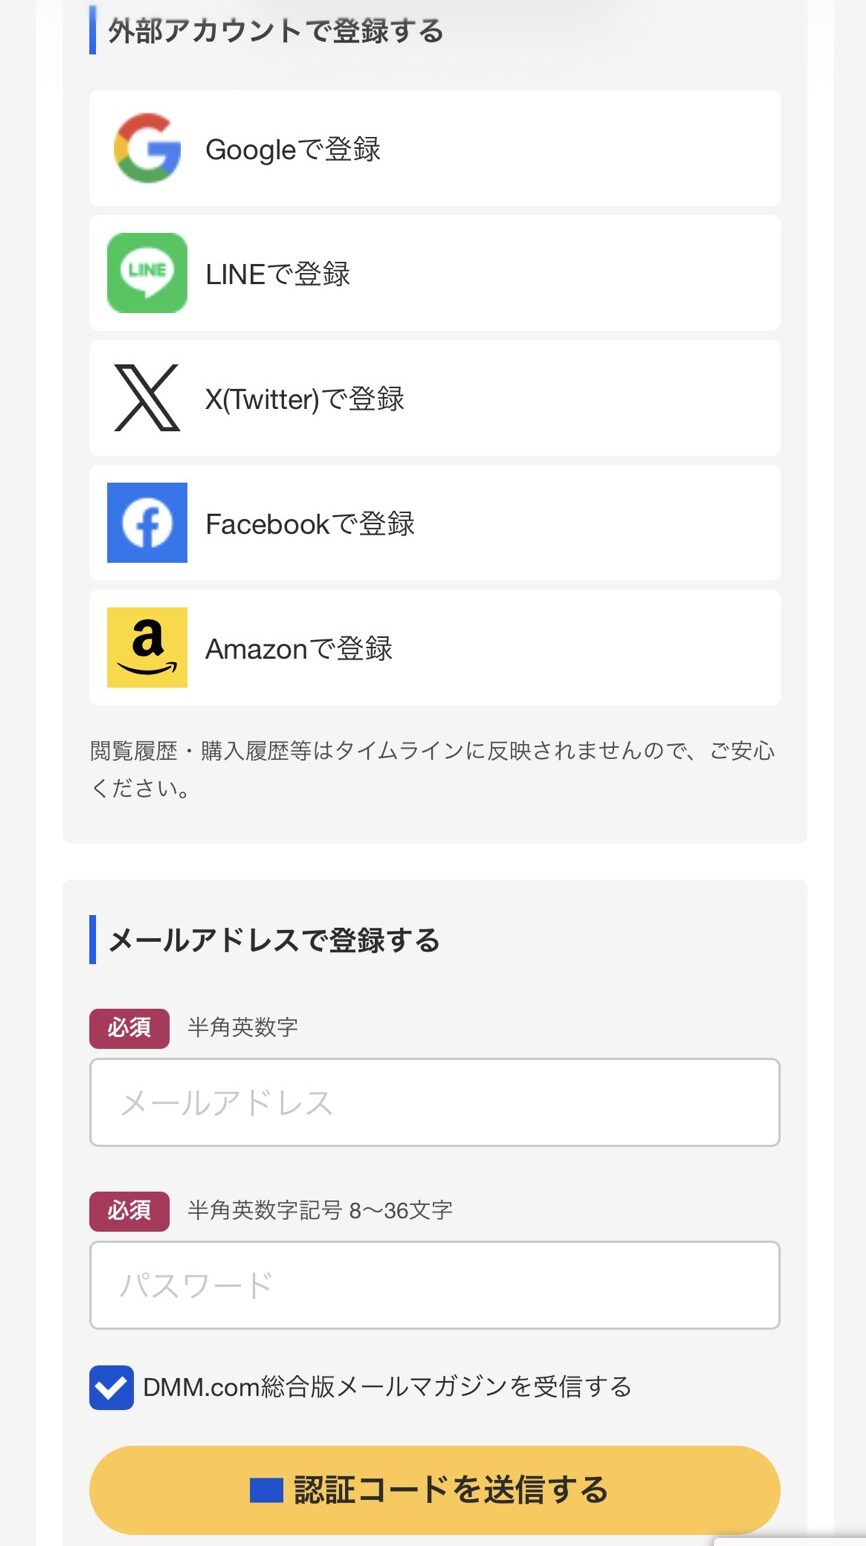Image resolution: width=866 pixels, height=1546 pixels.
Task: Click the Facebook logo icon
Action: click(x=147, y=523)
